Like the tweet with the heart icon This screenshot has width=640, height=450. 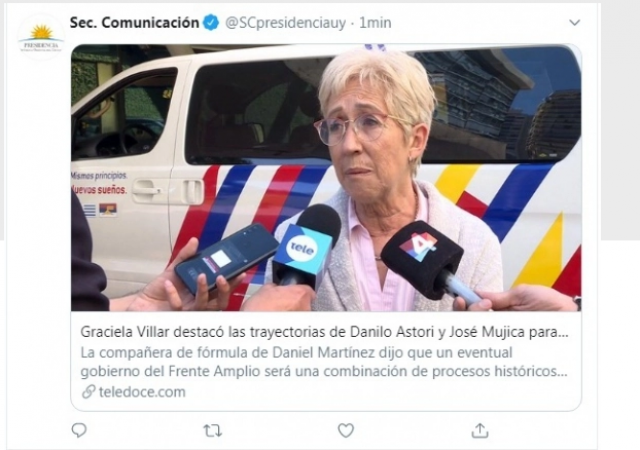[x=346, y=430]
